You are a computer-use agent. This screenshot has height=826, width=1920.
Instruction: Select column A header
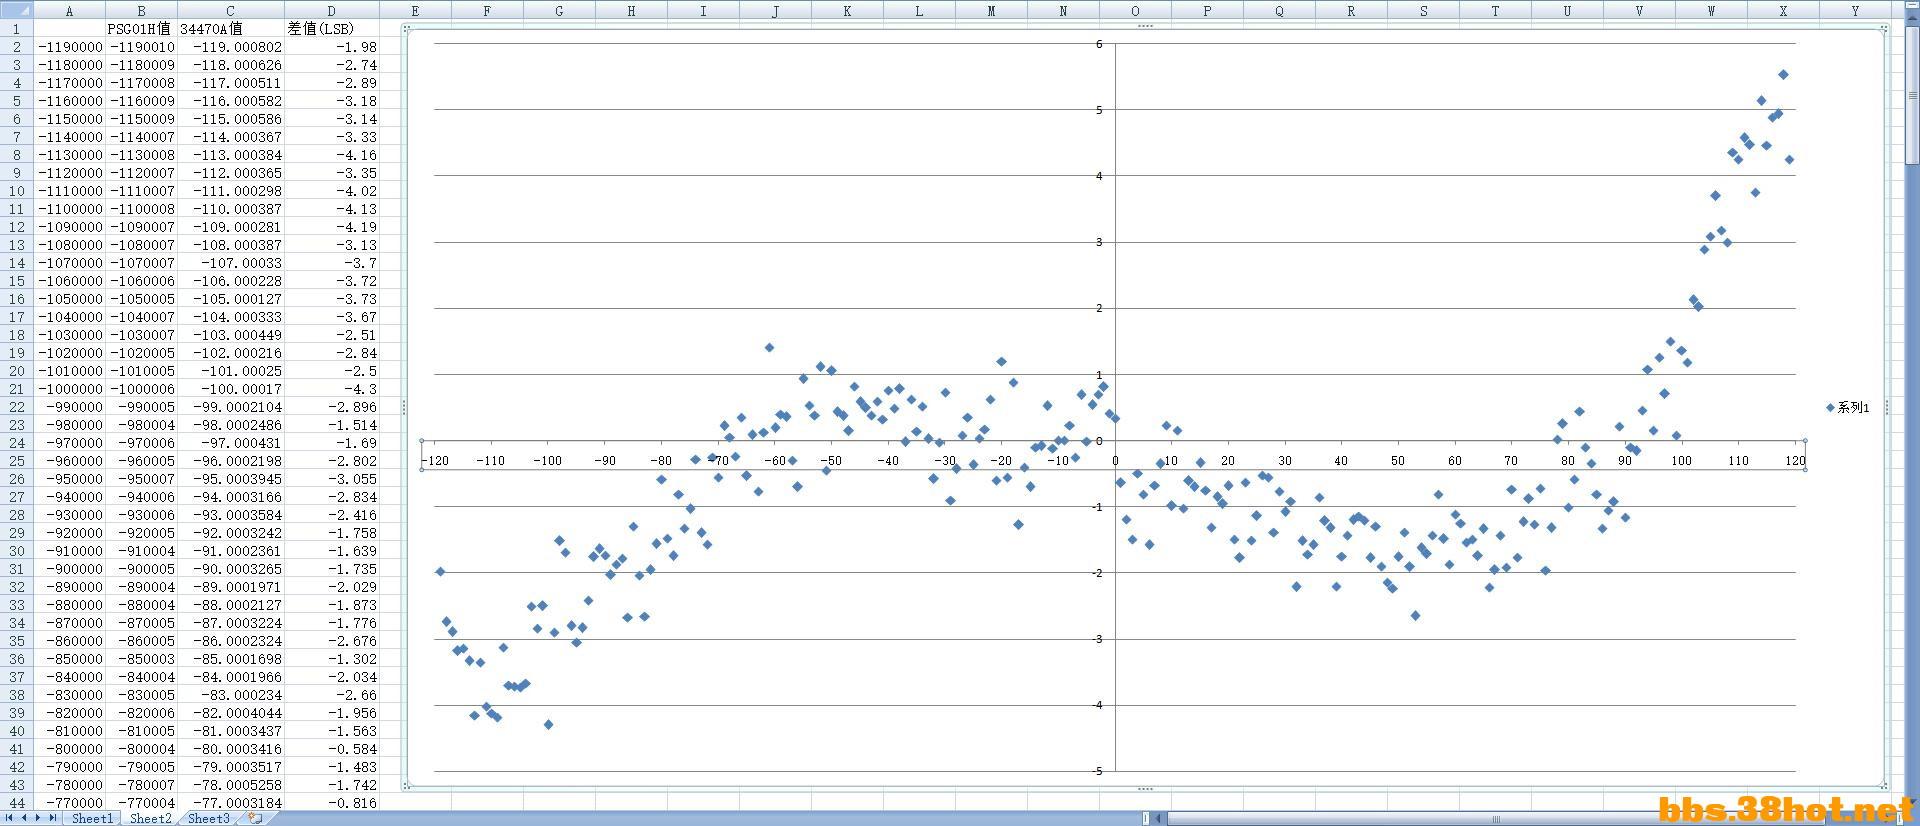(69, 10)
